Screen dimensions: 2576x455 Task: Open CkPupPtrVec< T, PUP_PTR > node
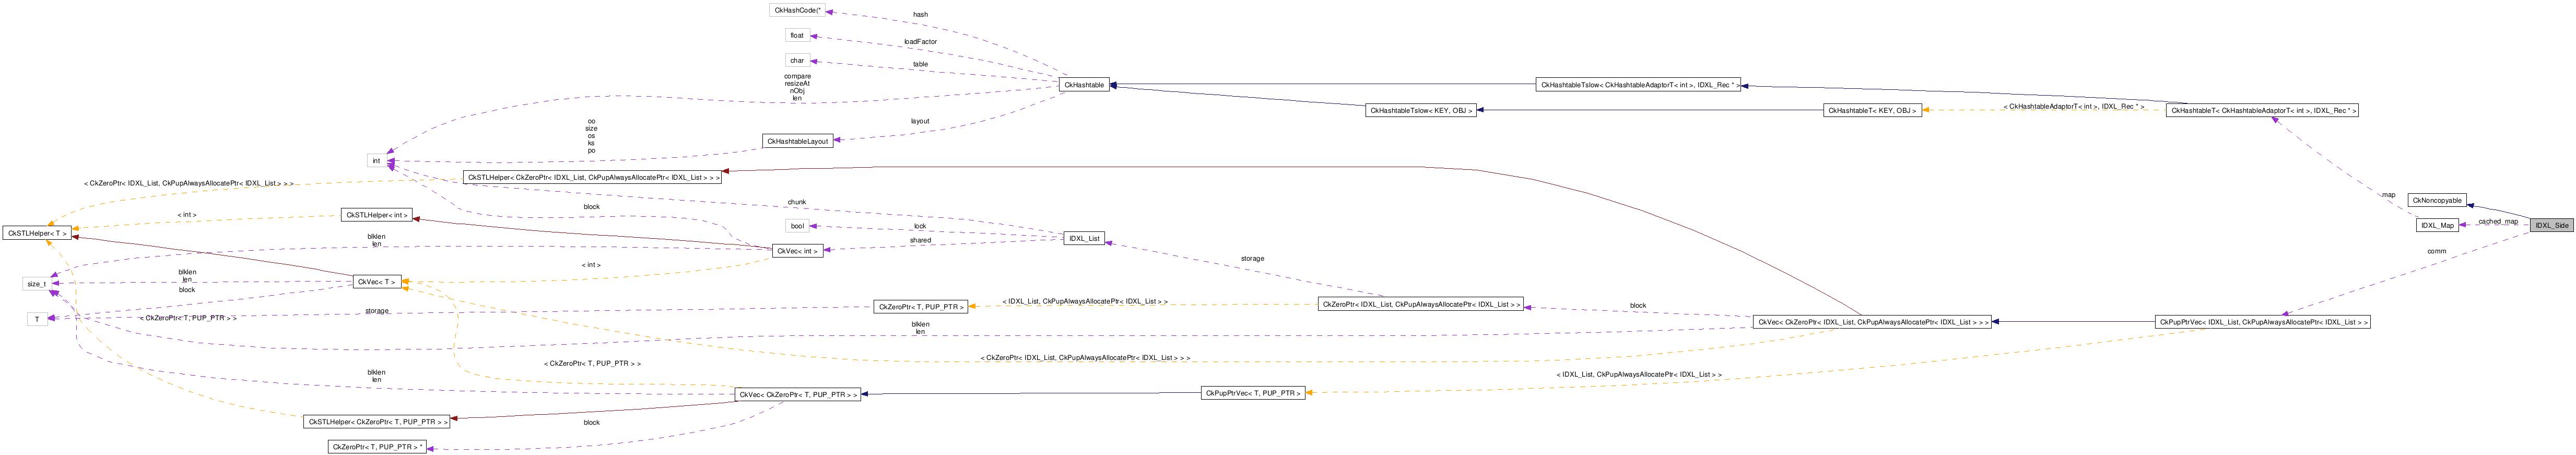(1253, 393)
